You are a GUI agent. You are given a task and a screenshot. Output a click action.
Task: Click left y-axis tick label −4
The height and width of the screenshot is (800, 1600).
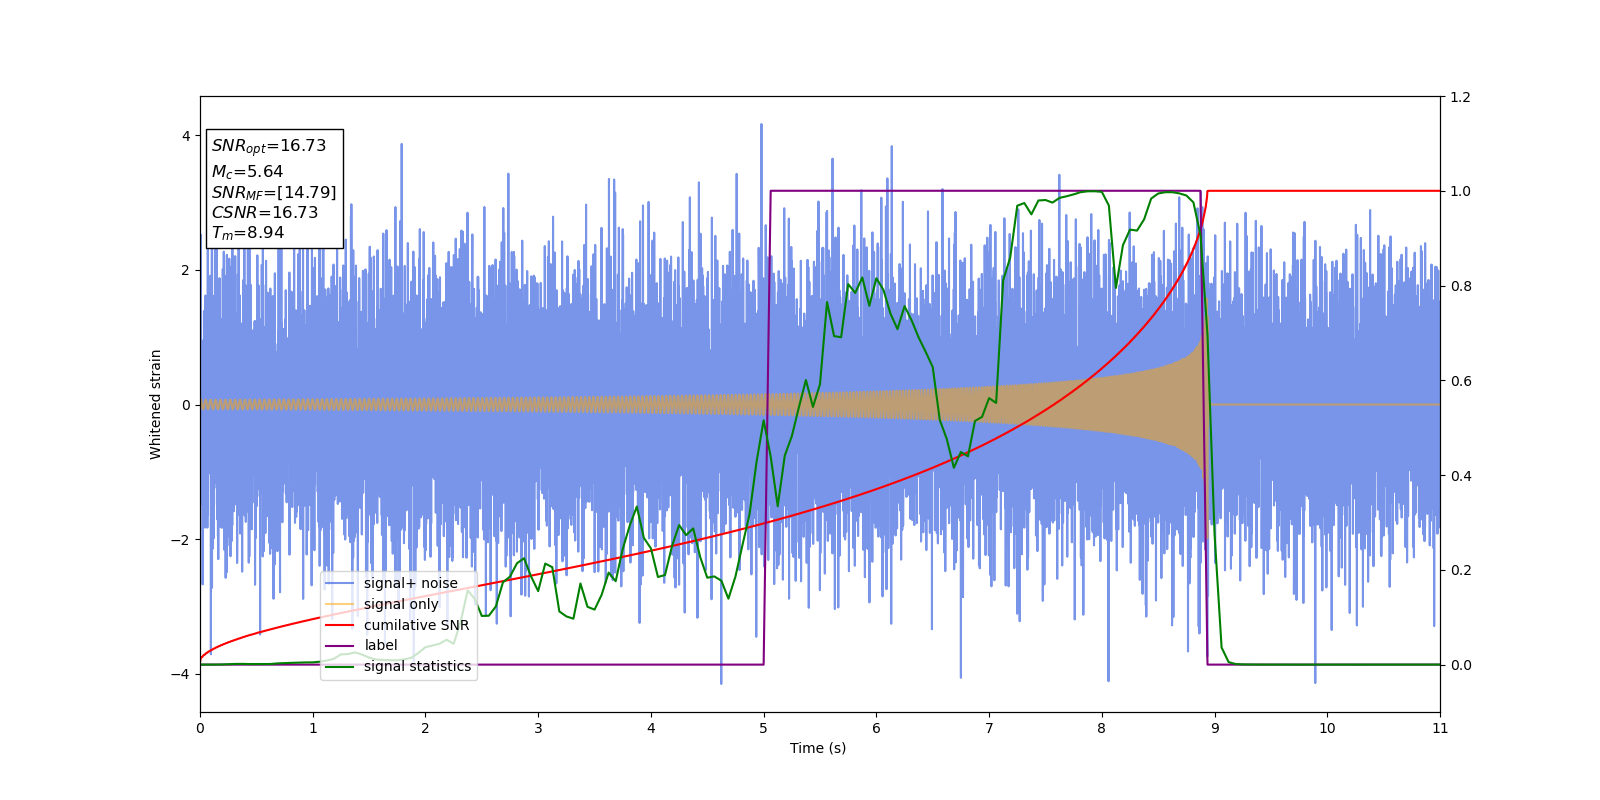[x=181, y=674]
